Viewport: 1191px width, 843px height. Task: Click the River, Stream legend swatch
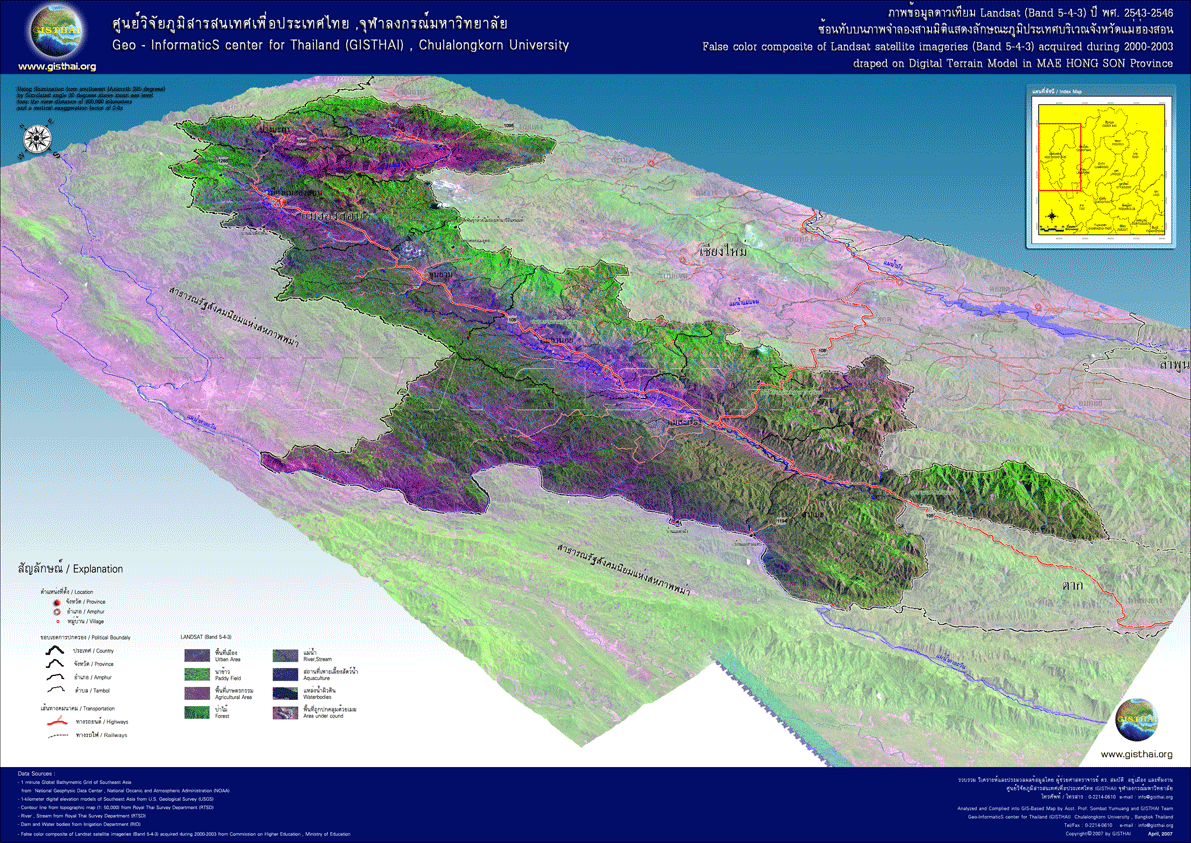click(286, 655)
